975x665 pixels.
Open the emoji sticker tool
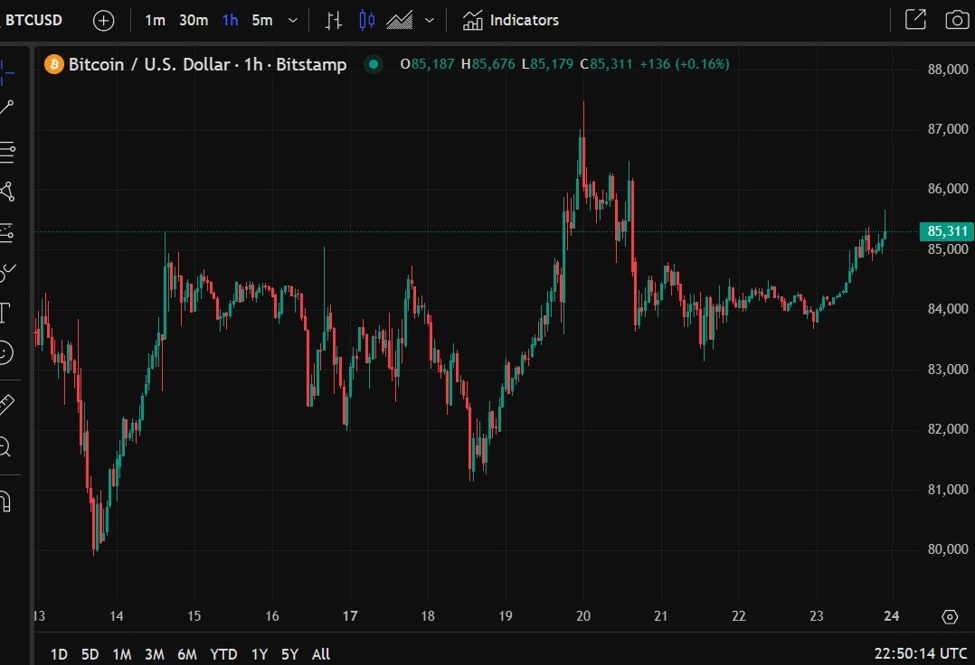(6, 352)
